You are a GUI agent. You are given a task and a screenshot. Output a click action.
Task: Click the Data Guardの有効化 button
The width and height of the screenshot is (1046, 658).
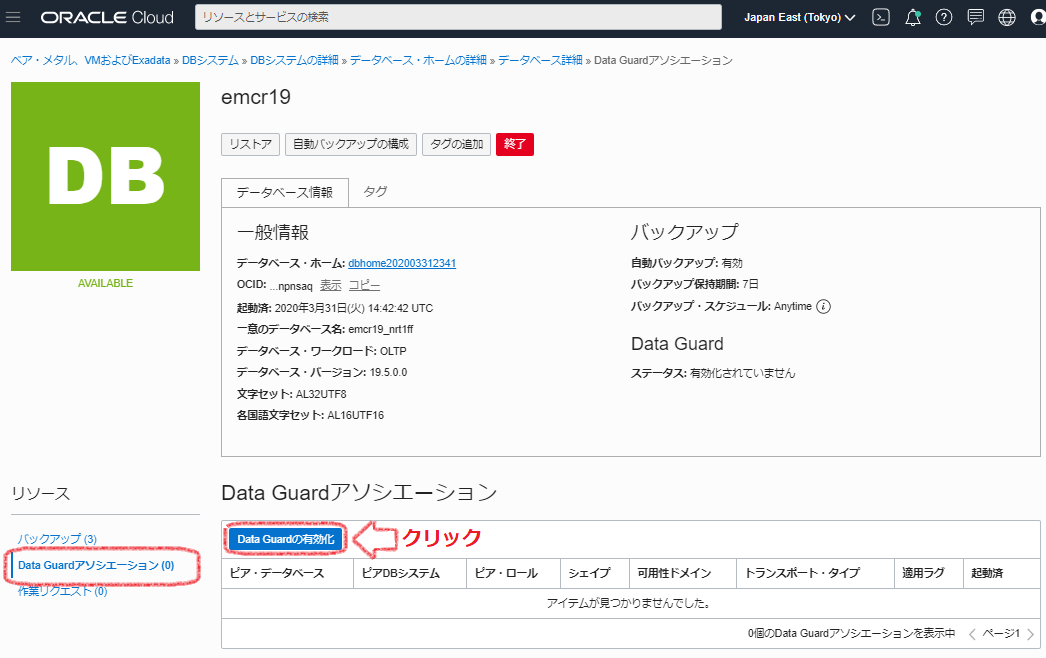pyautogui.click(x=286, y=539)
